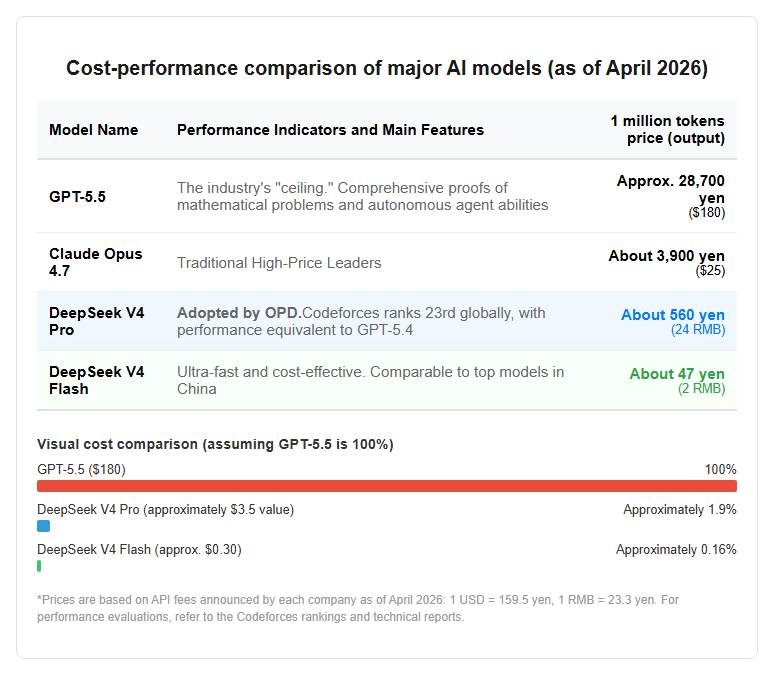The height and width of the screenshot is (675, 774).
Task: Click the About 560 yen price
Action: [x=673, y=315]
